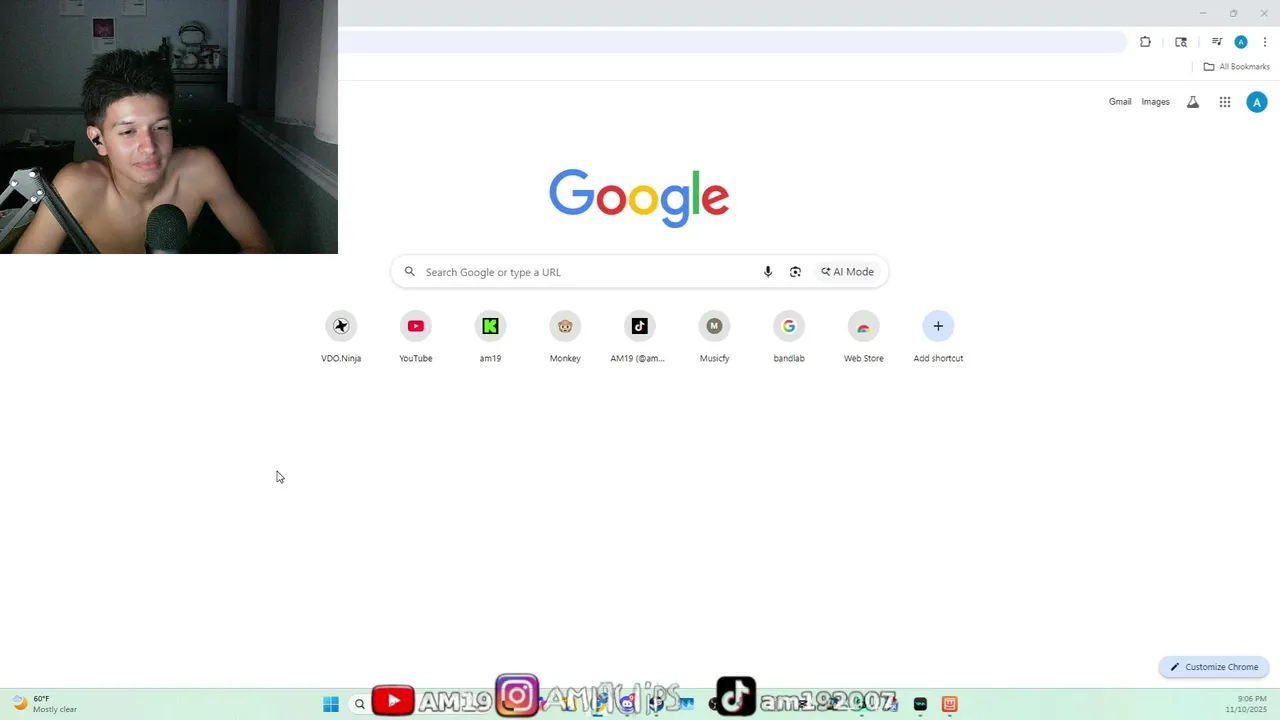Click the magnifier icon in search box
This screenshot has height=720, width=1280.
click(x=409, y=272)
